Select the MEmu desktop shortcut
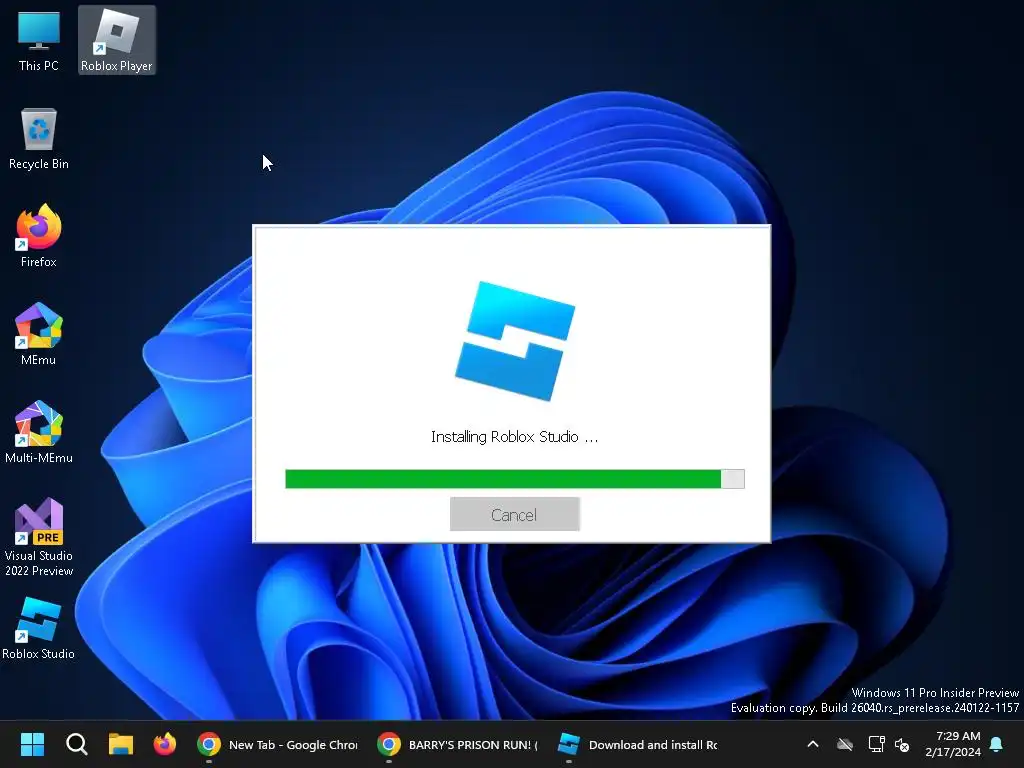 click(39, 334)
